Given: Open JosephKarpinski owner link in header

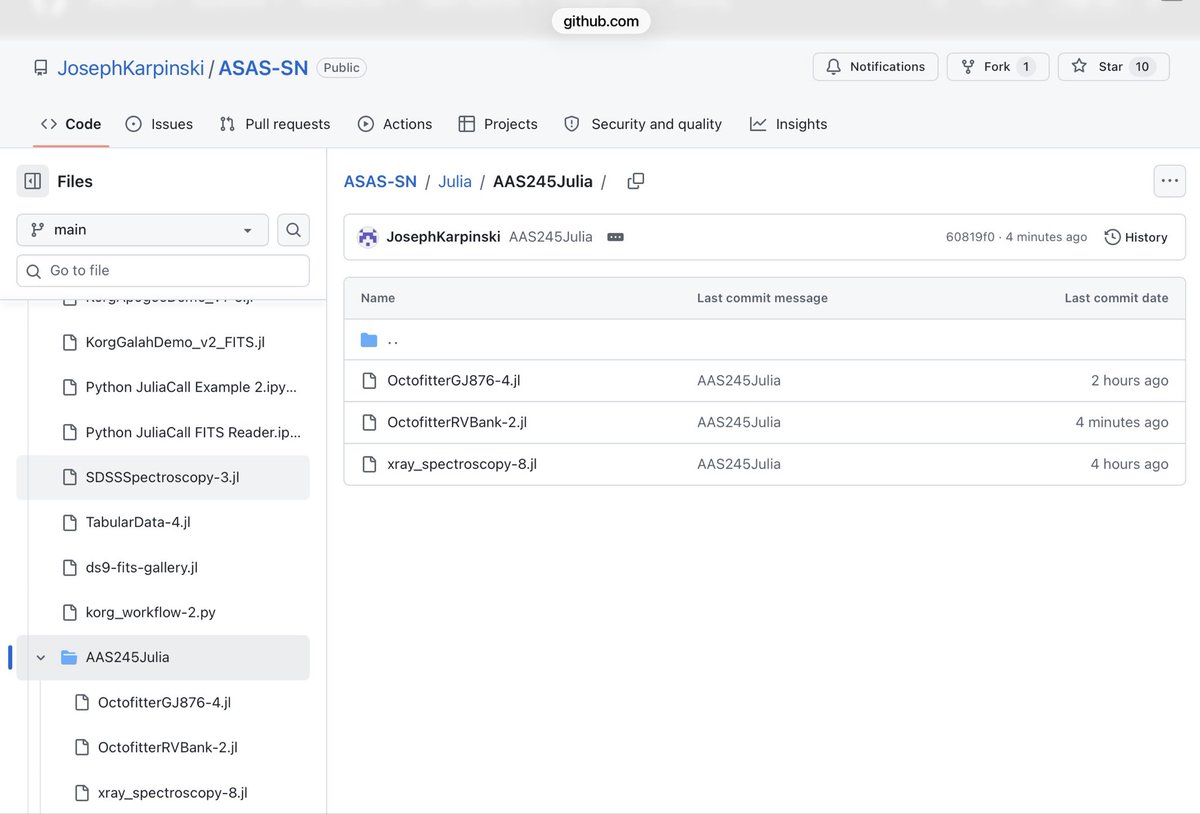Looking at the screenshot, I should tap(130, 68).
